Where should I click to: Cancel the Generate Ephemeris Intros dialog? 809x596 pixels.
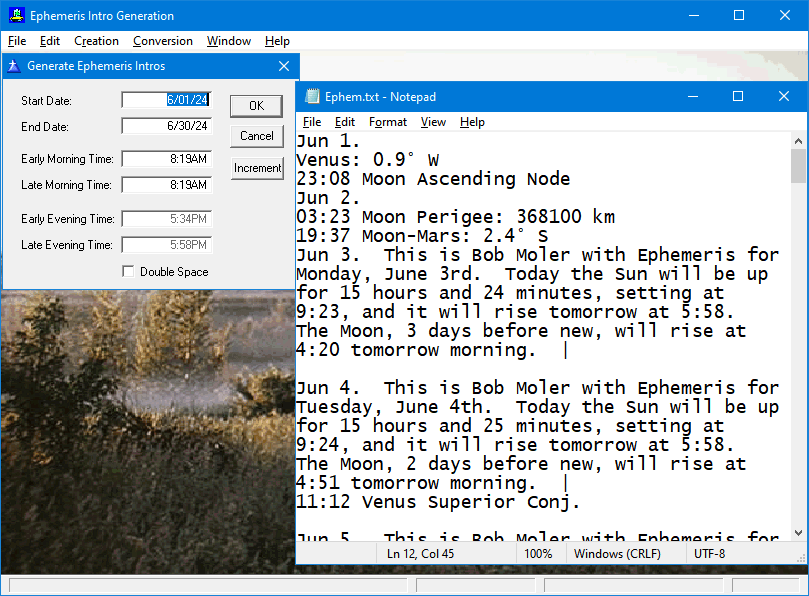256,136
